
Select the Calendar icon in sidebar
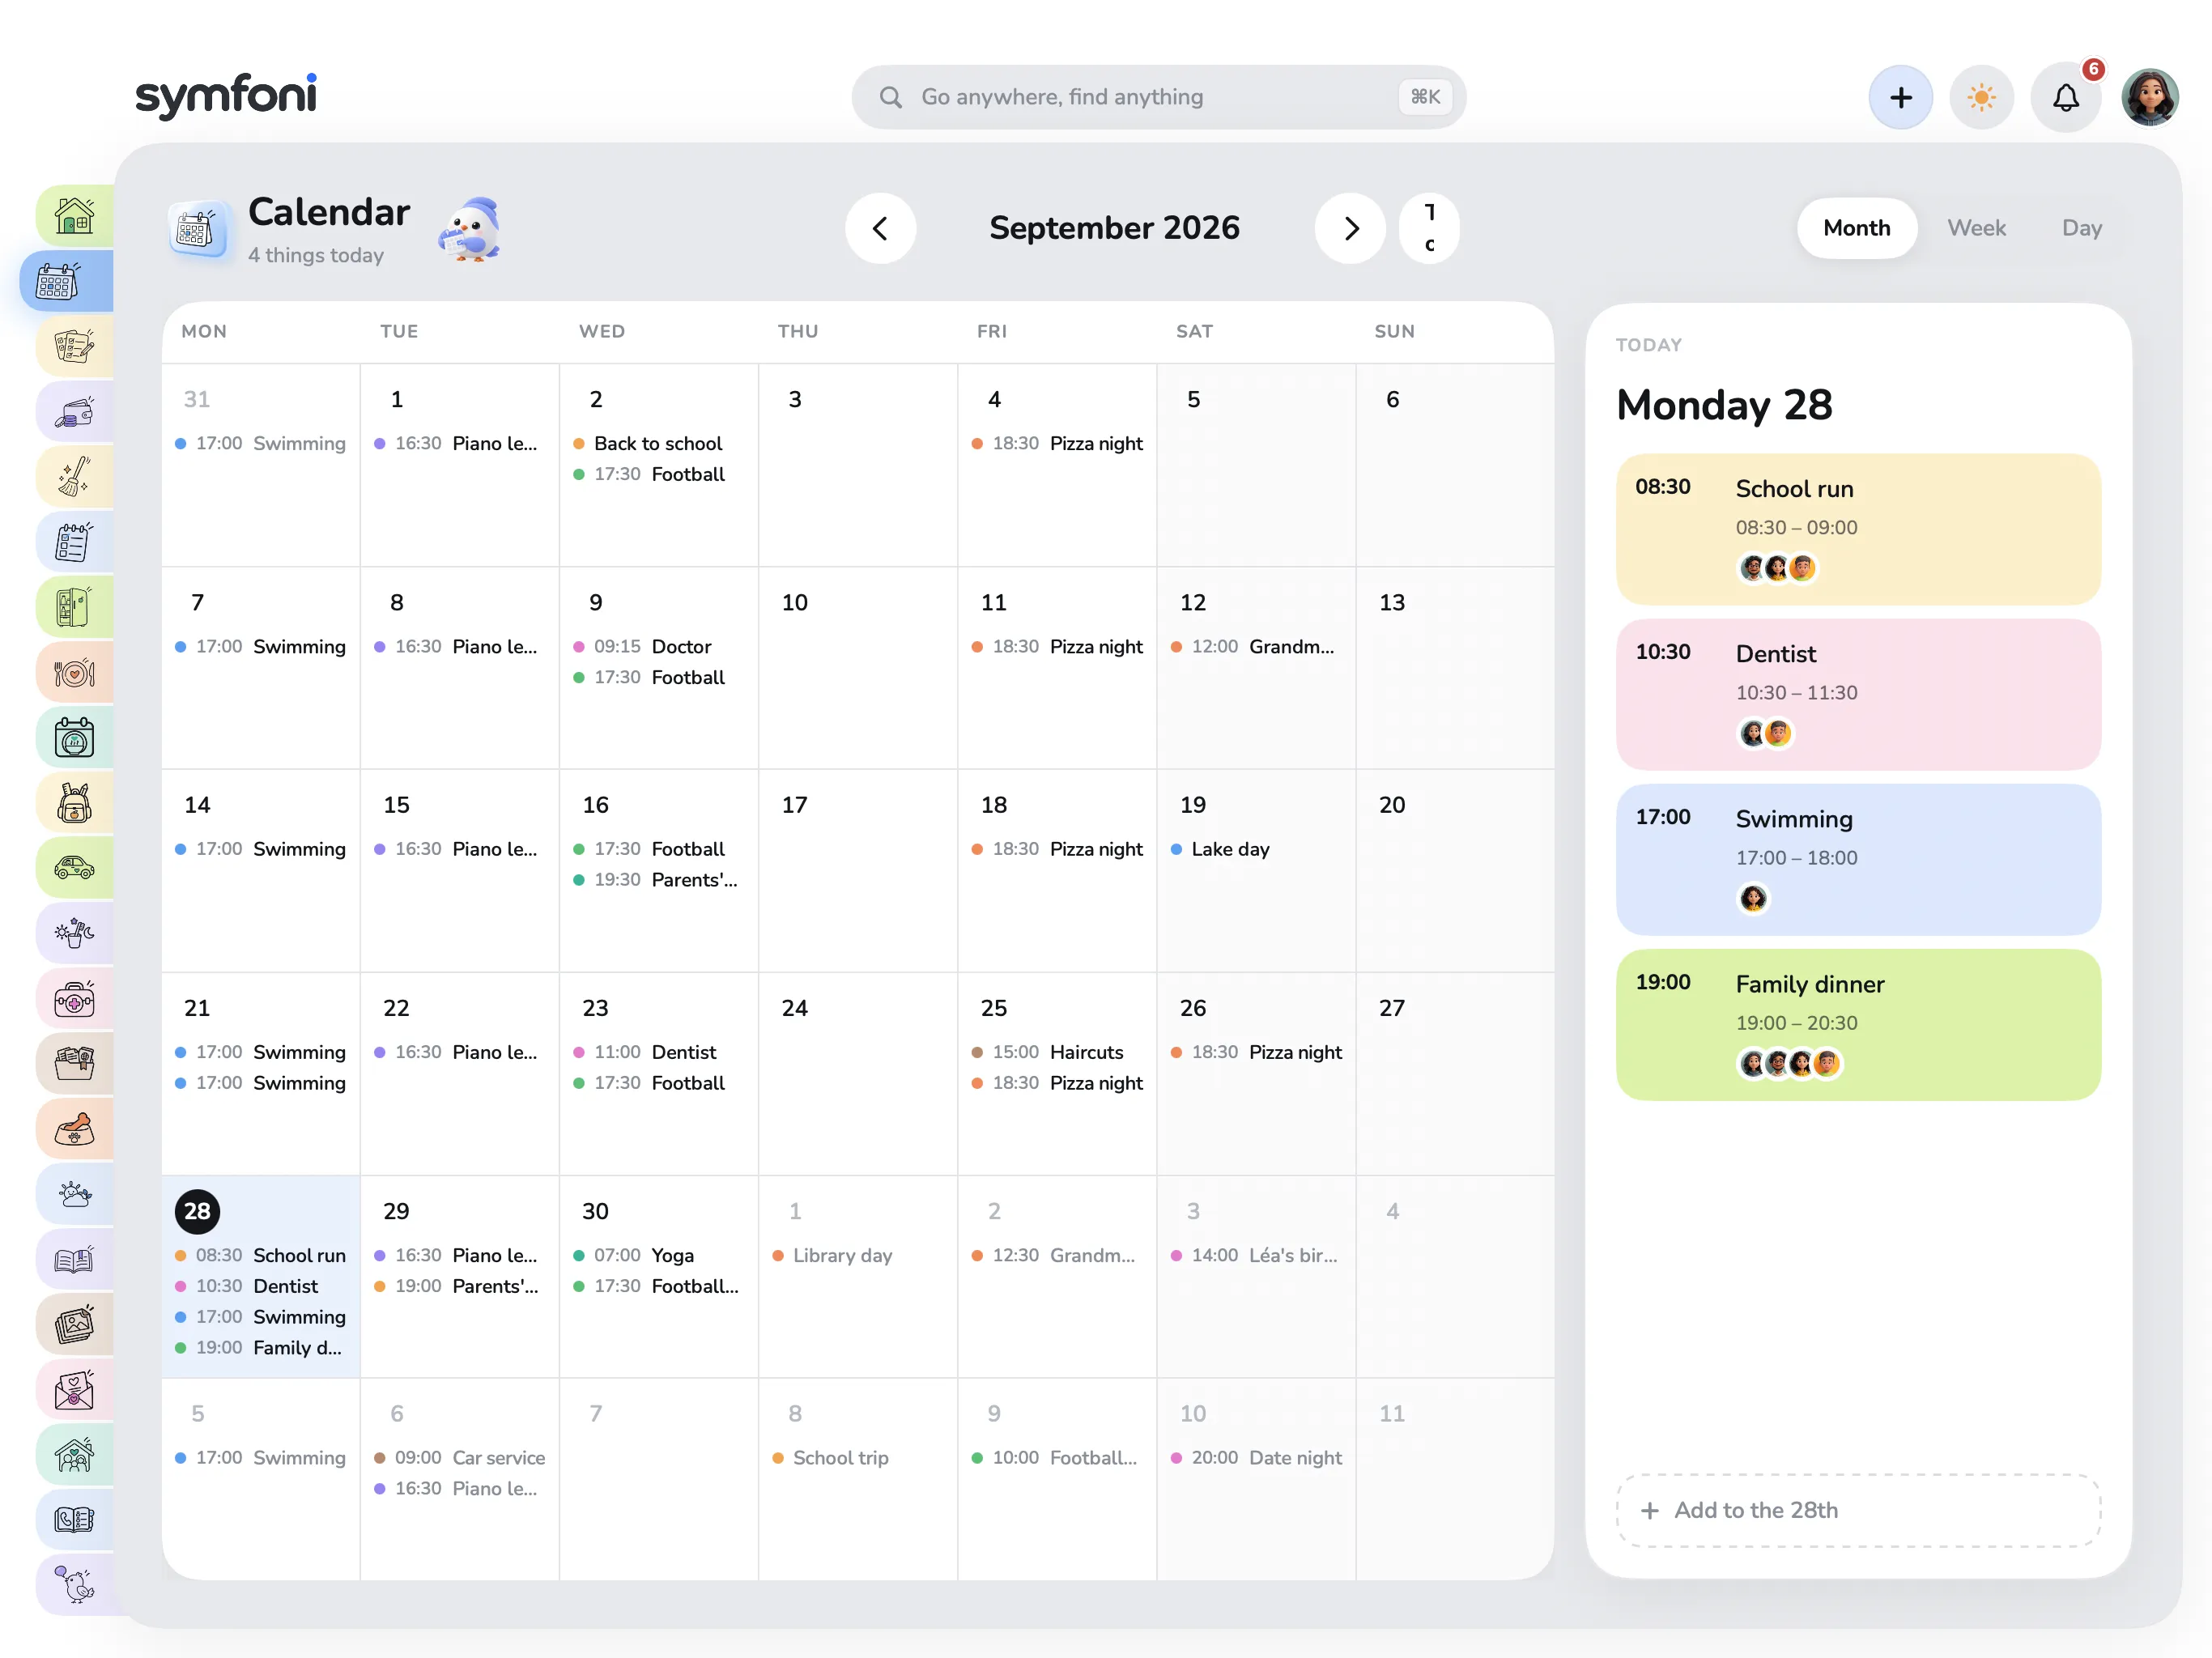[x=66, y=282]
